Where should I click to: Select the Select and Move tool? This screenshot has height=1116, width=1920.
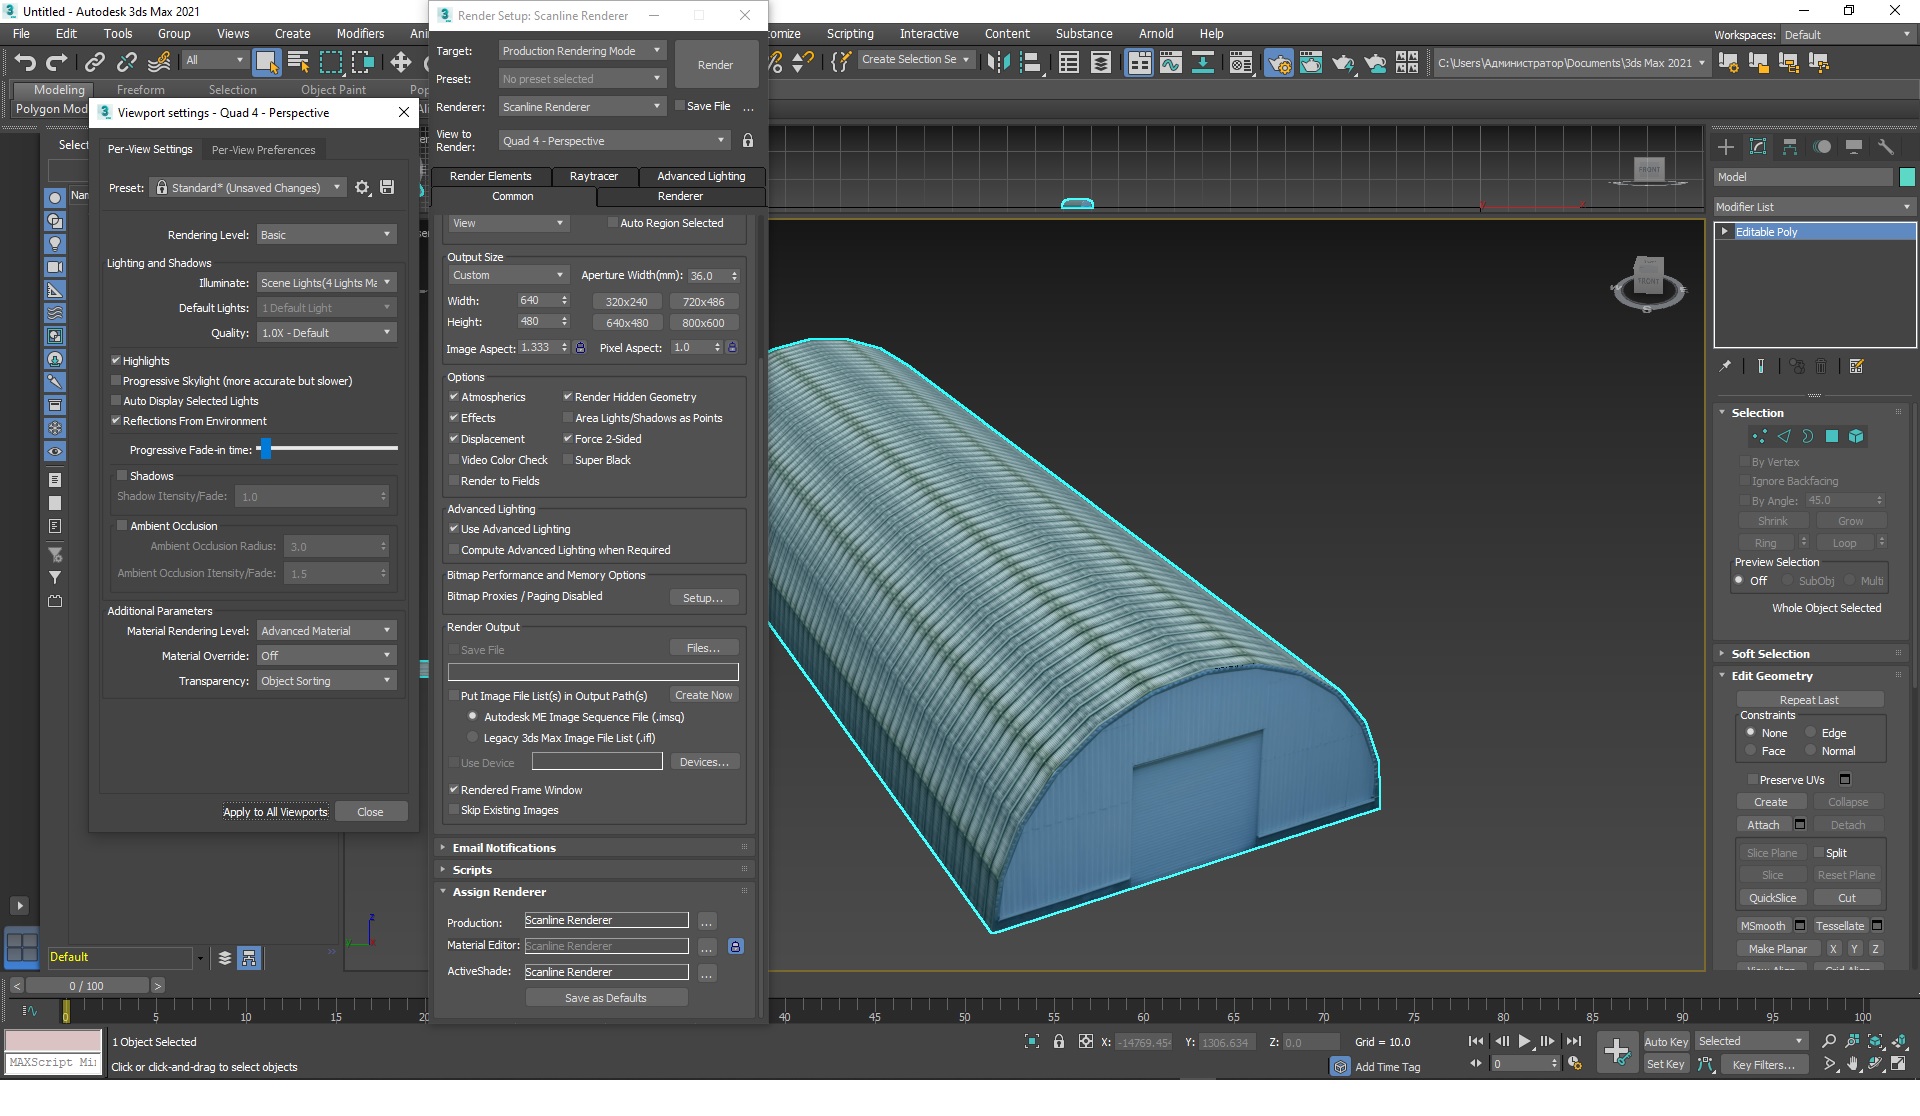tap(400, 63)
